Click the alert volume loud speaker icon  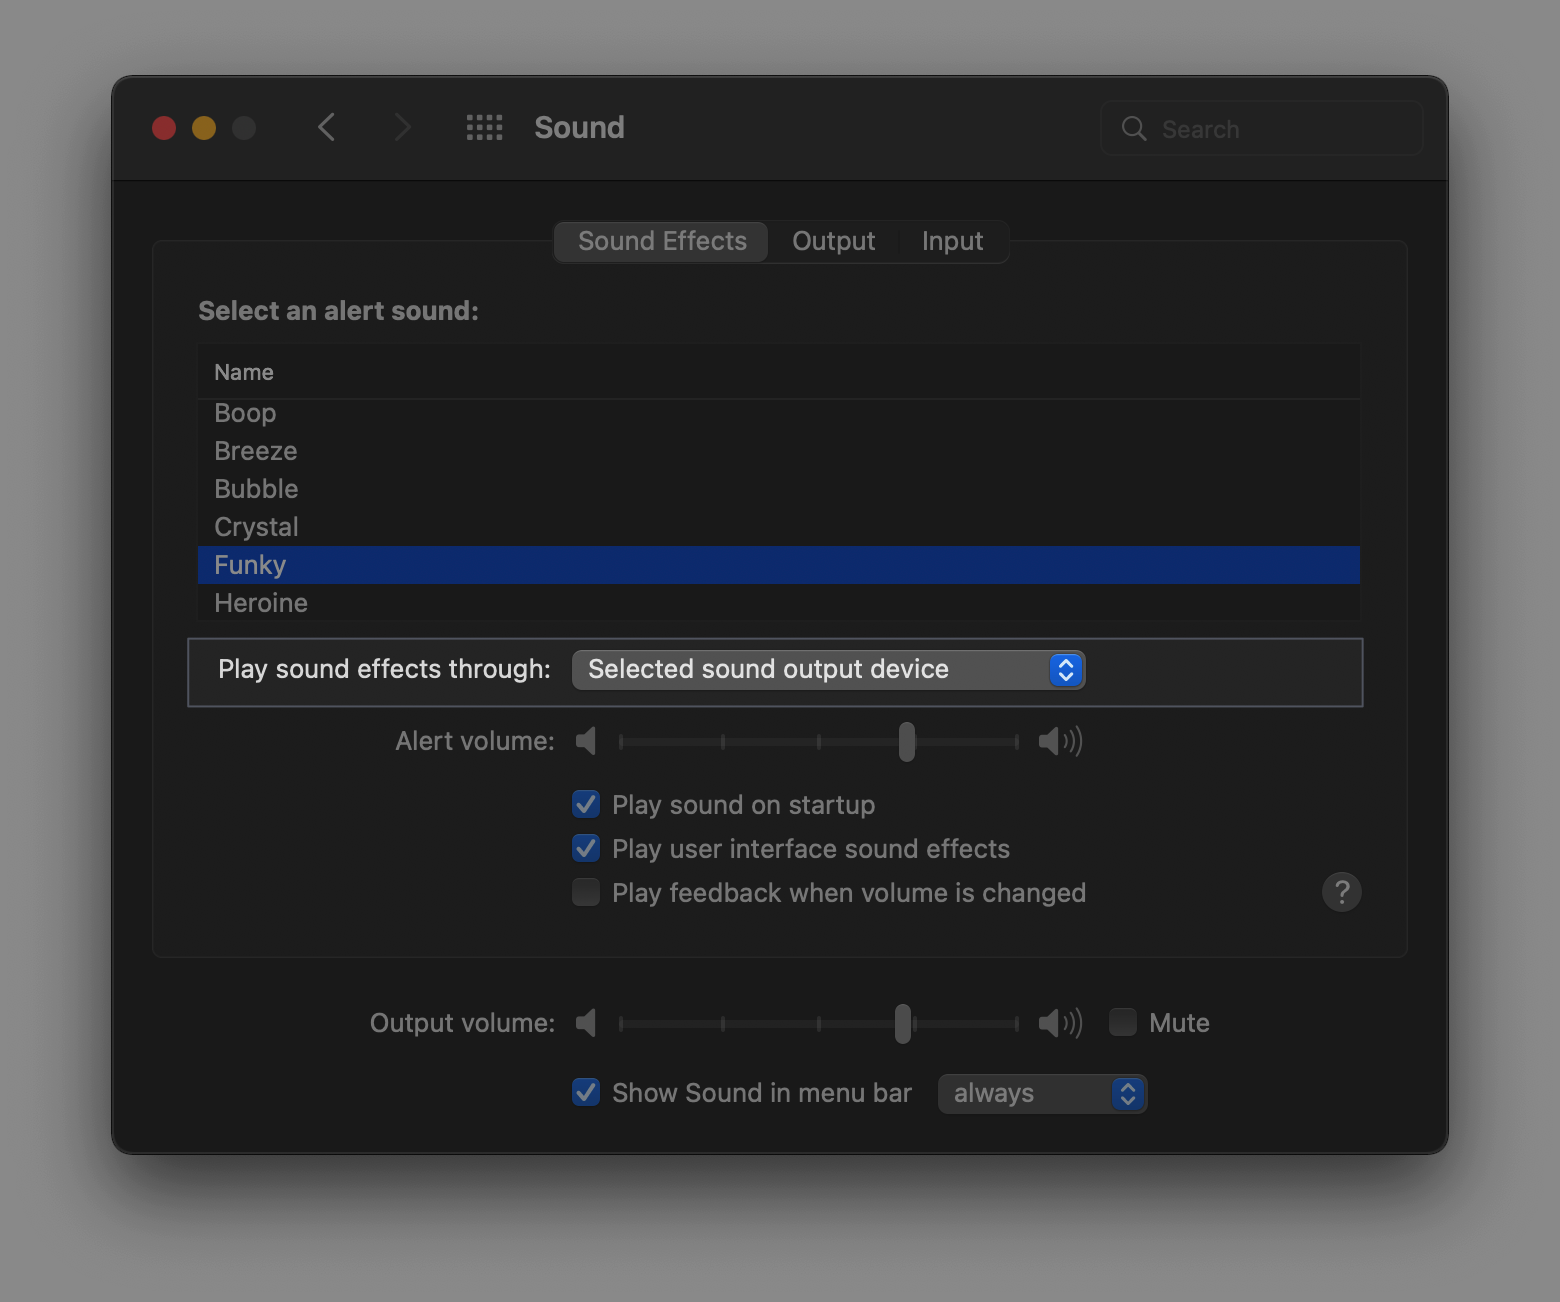pyautogui.click(x=1059, y=741)
